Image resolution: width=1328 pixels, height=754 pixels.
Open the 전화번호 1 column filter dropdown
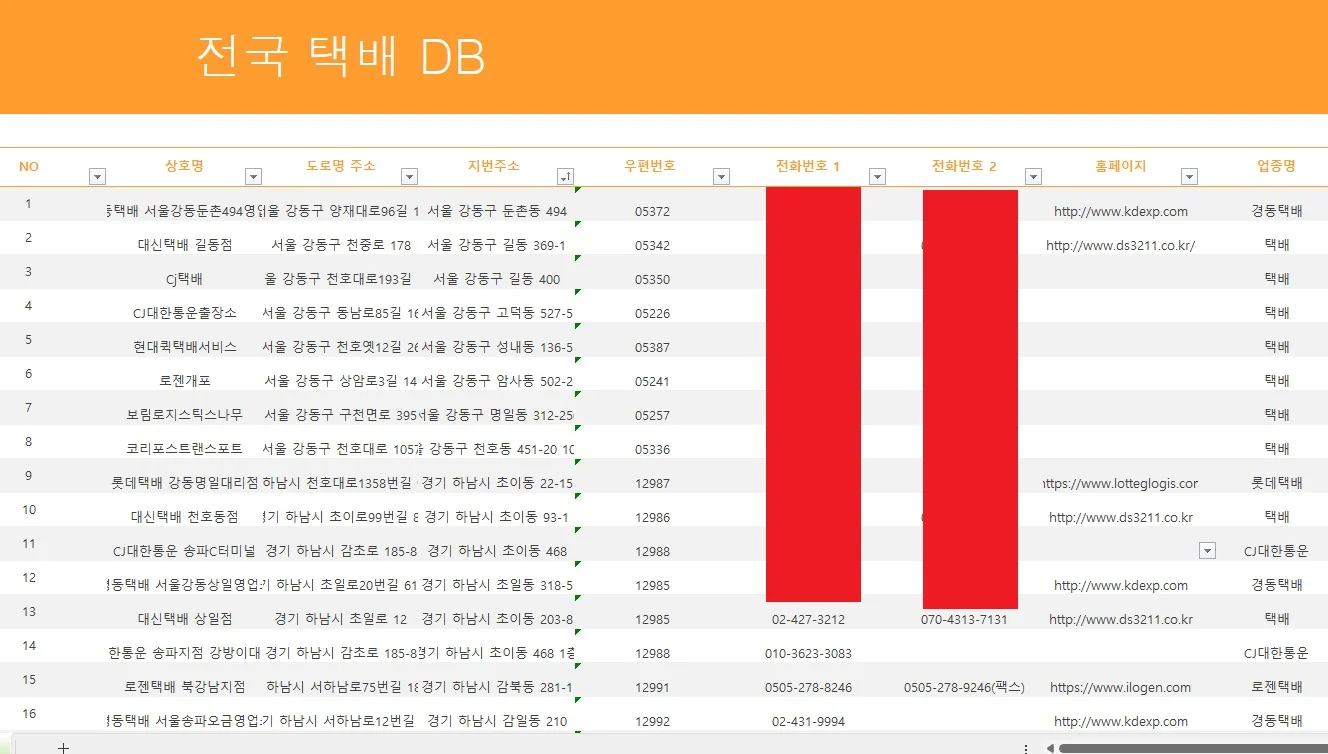tap(877, 177)
